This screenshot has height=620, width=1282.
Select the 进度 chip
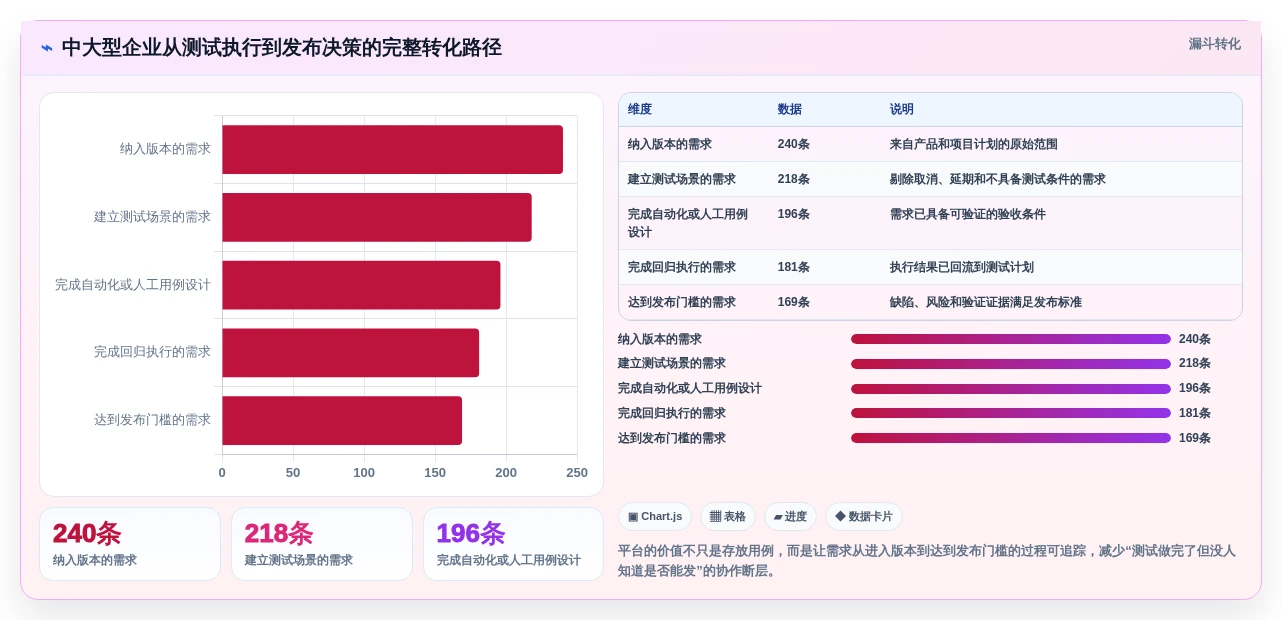click(790, 516)
